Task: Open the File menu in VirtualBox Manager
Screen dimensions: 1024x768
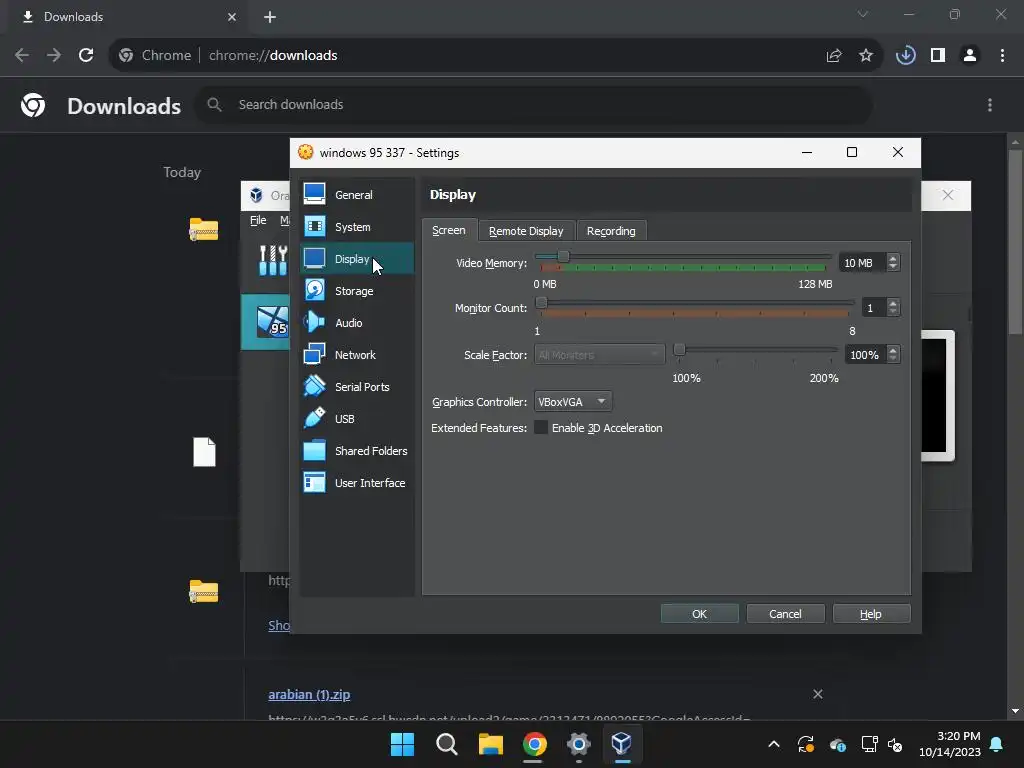Action: (x=258, y=221)
